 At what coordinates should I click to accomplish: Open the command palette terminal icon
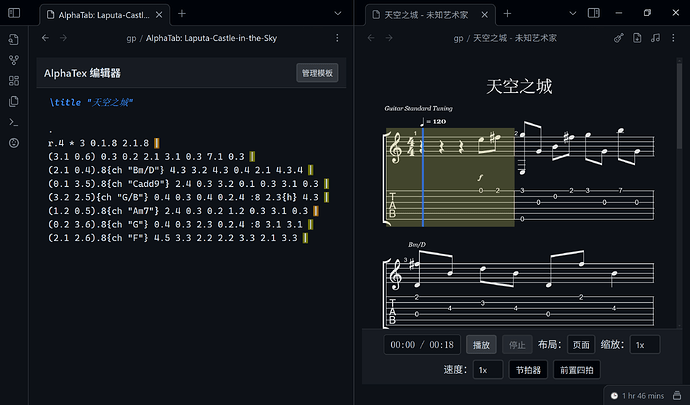(14, 122)
